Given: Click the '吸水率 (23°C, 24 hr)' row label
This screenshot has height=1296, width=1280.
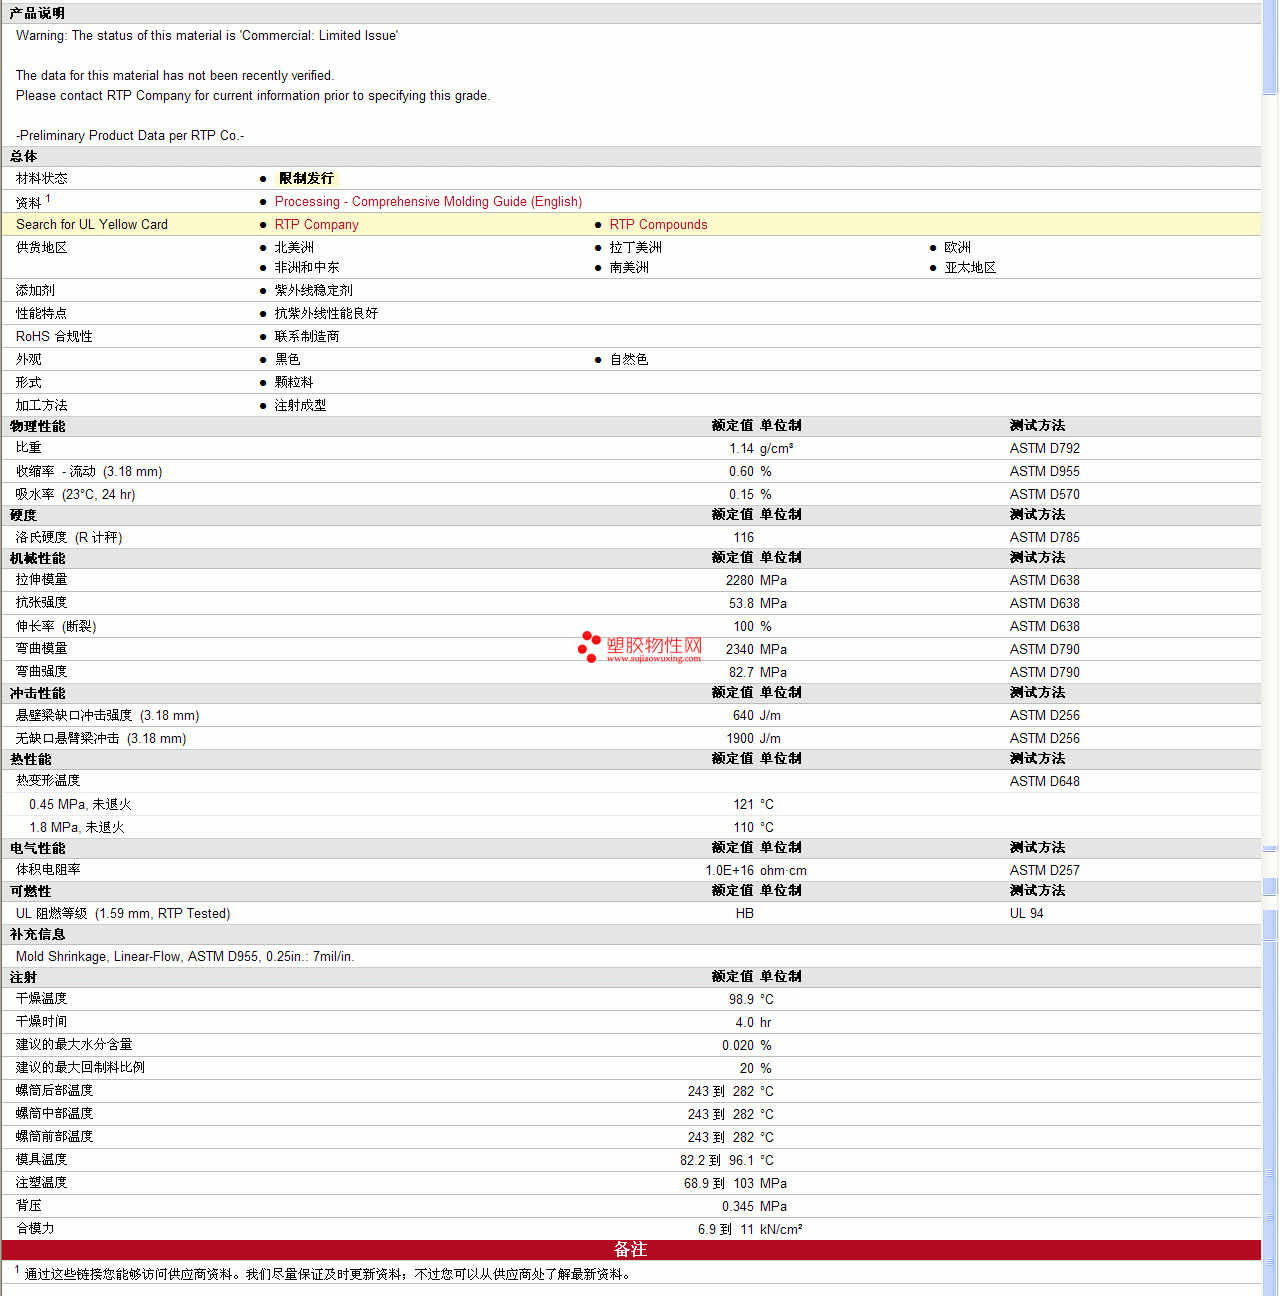Looking at the screenshot, I should tap(76, 495).
